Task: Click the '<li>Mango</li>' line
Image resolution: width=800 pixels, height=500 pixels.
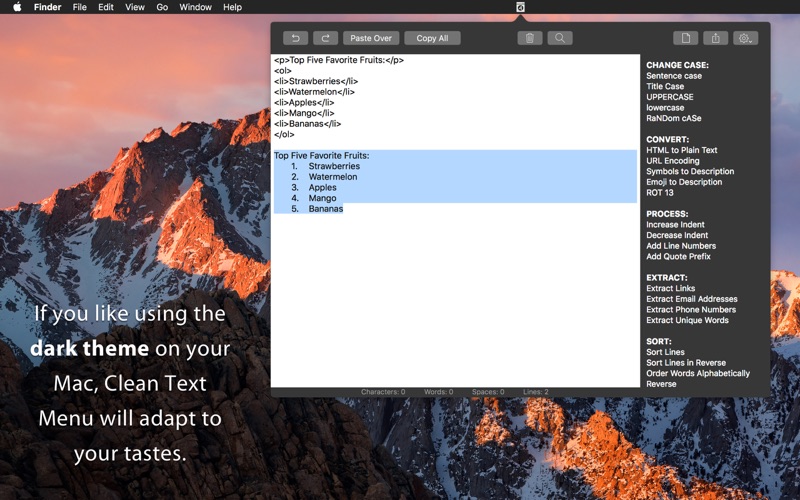Action: 304,113
